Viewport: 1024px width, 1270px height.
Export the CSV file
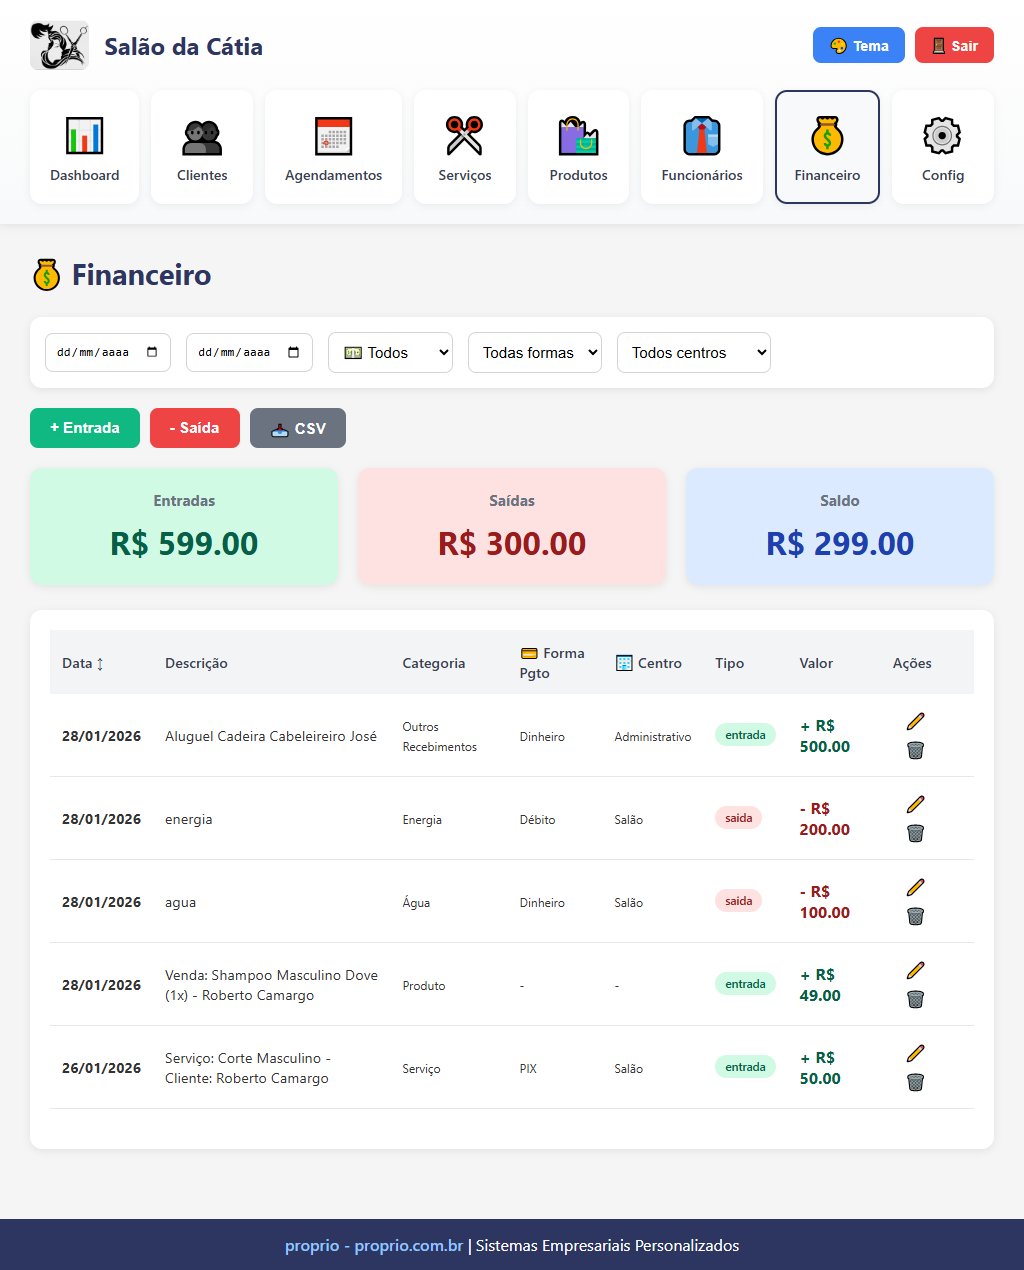pyautogui.click(x=298, y=428)
